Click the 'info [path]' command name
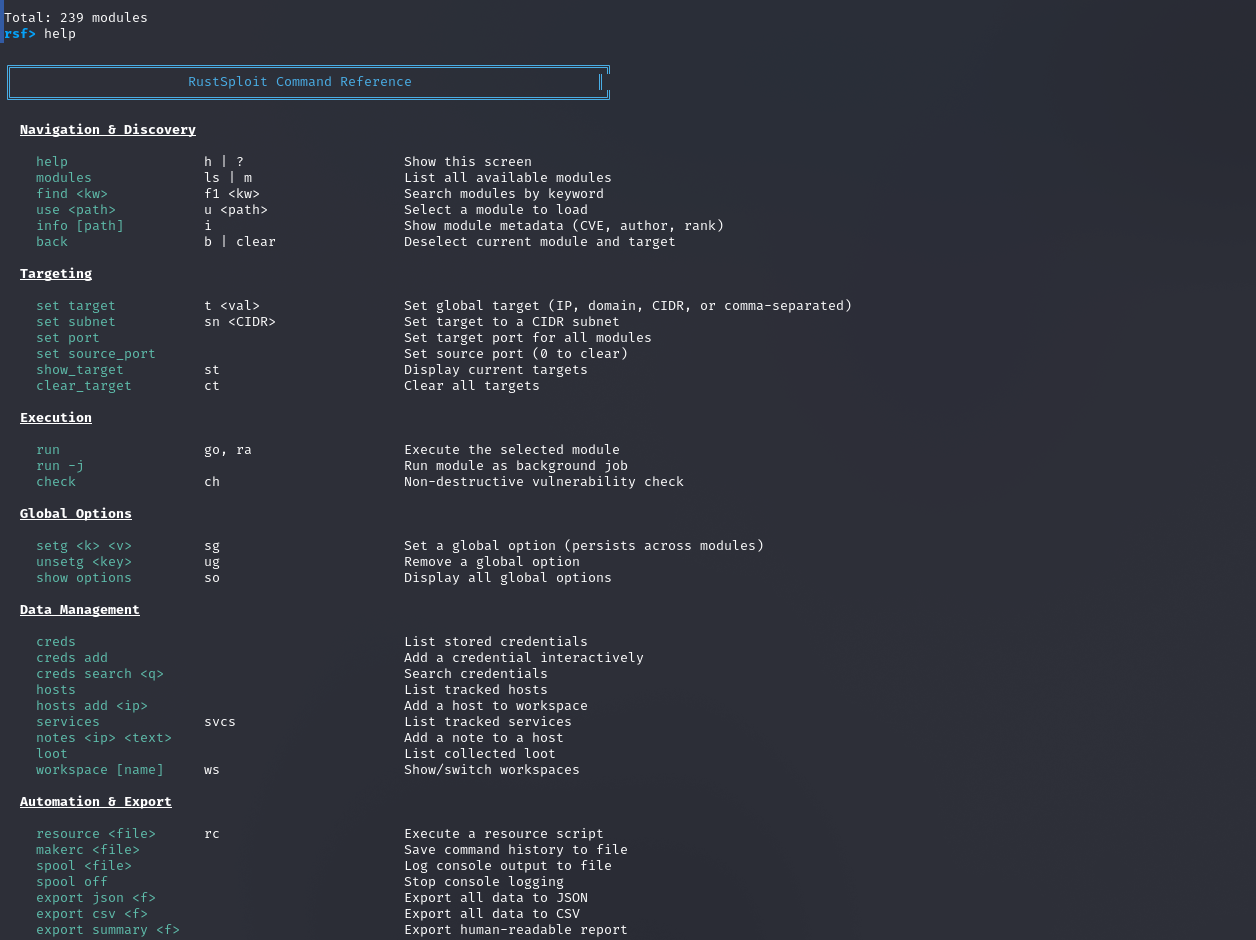This screenshot has width=1256, height=940. (x=80, y=226)
